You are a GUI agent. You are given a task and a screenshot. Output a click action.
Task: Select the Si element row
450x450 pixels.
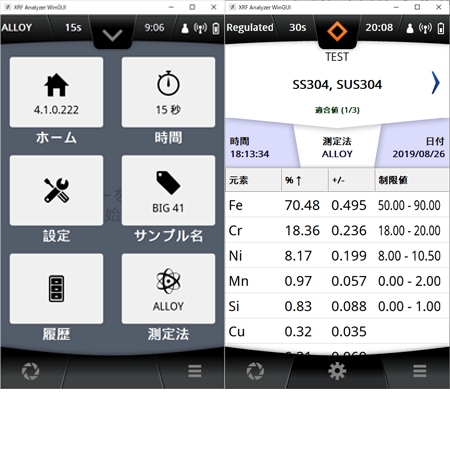coord(337,306)
